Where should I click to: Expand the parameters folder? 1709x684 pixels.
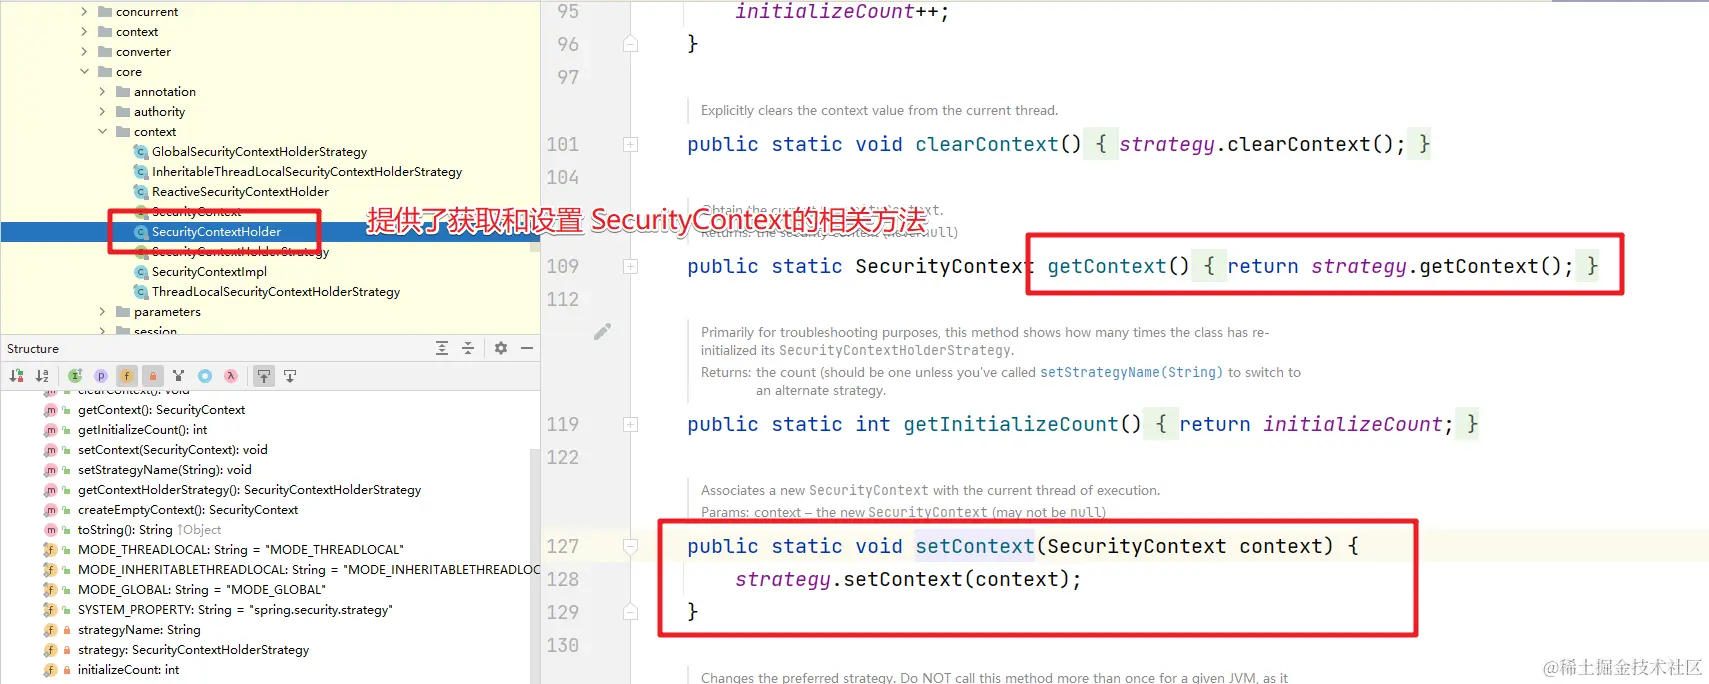(x=102, y=312)
